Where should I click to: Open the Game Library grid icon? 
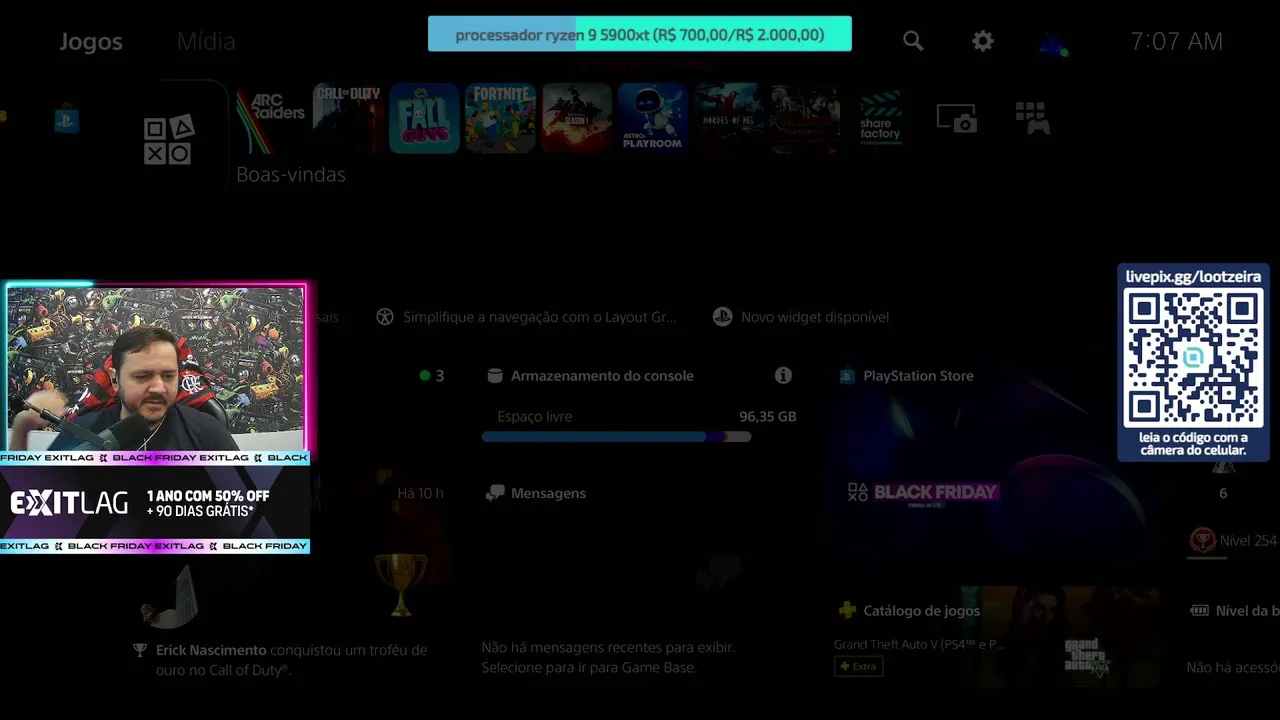tap(1033, 118)
